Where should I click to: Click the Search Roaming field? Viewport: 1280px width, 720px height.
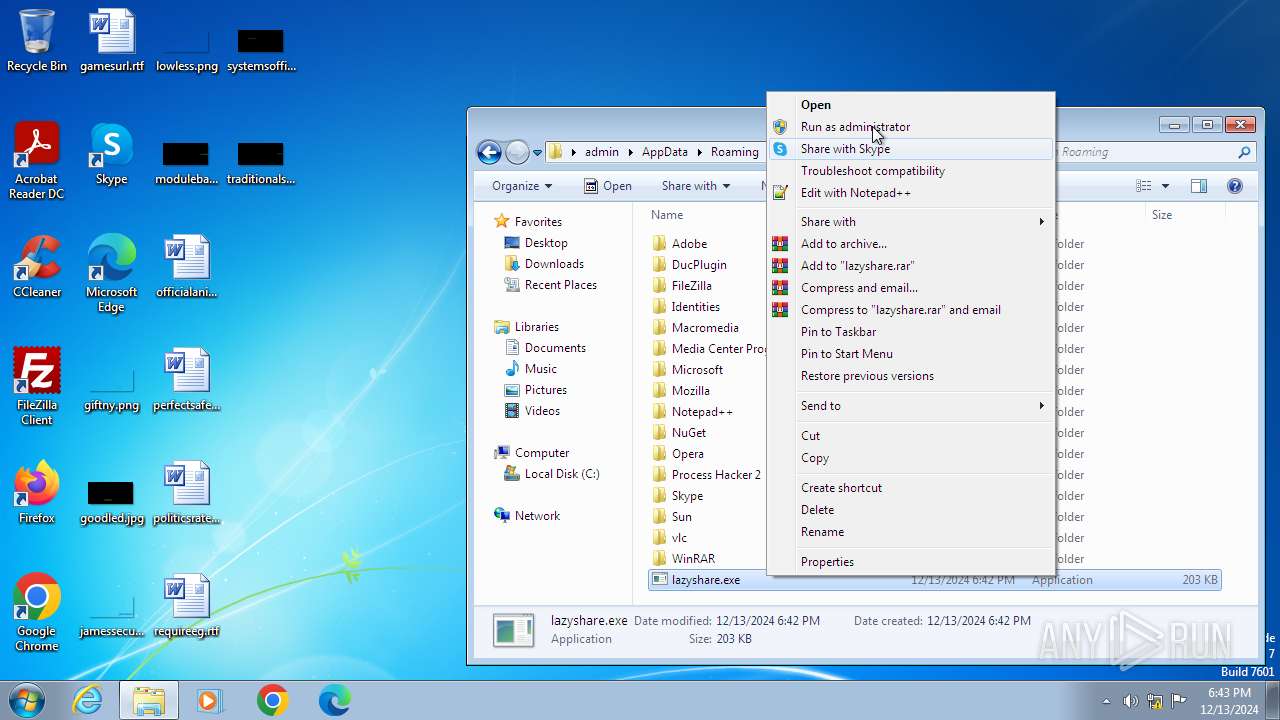click(1145, 152)
